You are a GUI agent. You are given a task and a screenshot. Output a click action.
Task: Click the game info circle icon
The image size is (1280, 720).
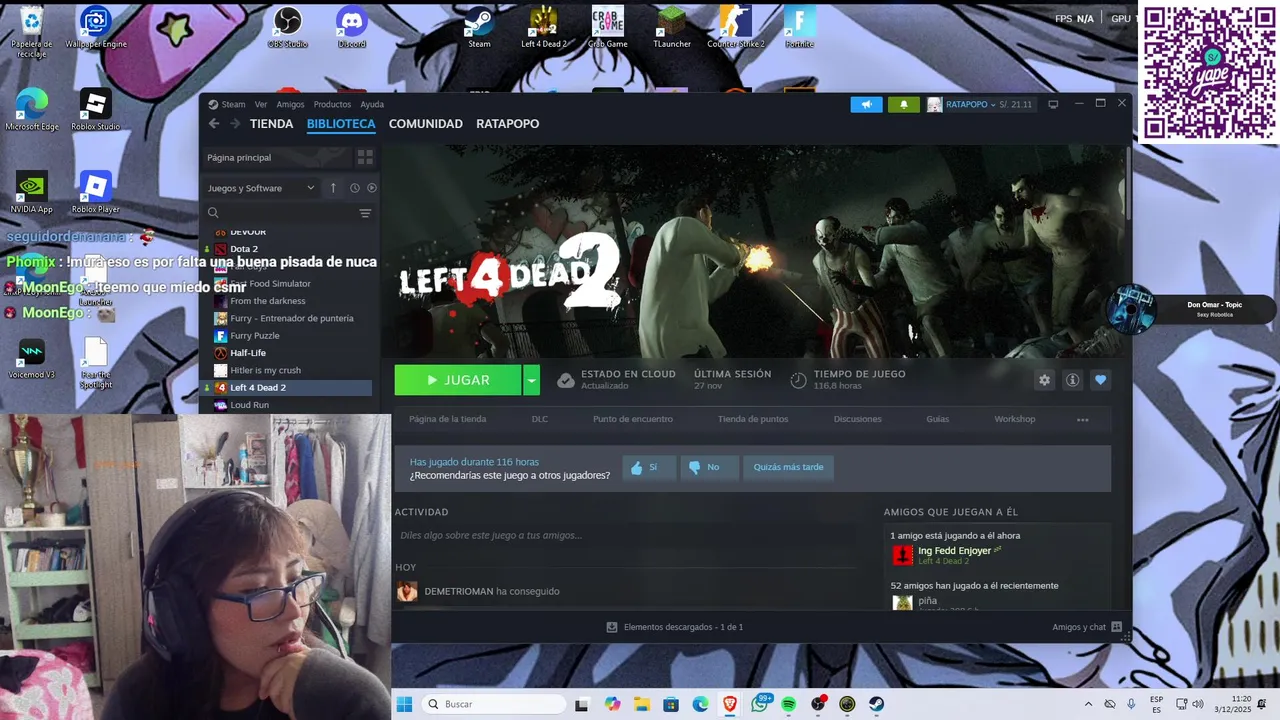click(1072, 380)
